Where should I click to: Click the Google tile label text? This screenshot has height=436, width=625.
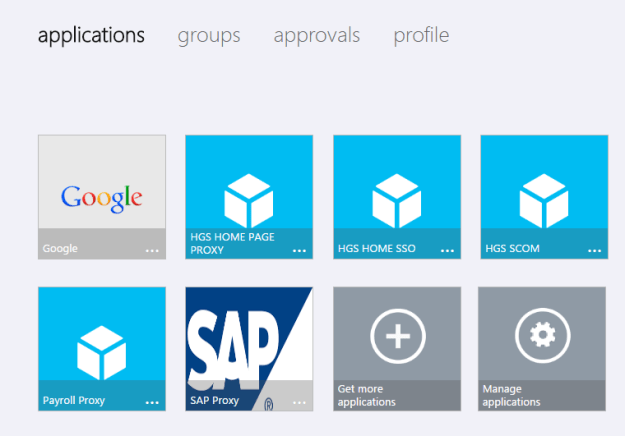60,249
